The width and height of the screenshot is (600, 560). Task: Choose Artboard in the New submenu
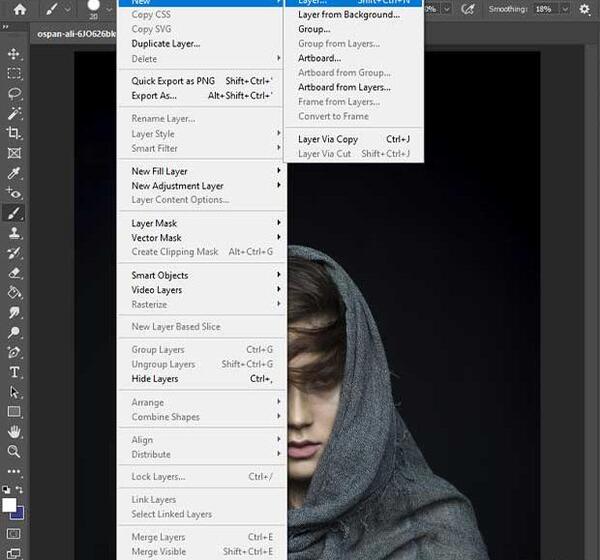(x=354, y=58)
